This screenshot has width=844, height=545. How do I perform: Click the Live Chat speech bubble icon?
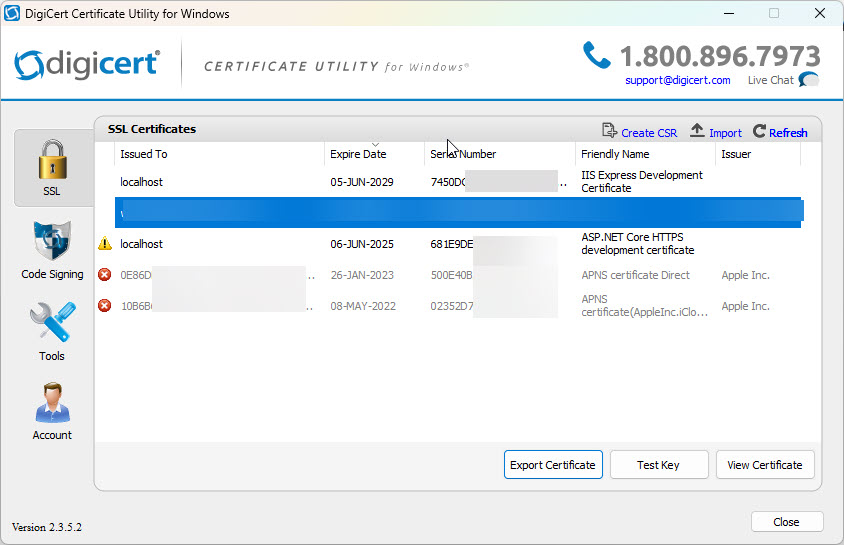coord(808,80)
